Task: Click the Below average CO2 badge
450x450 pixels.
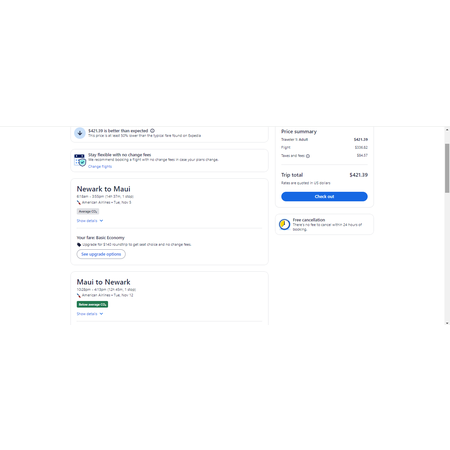Action: coord(92,304)
